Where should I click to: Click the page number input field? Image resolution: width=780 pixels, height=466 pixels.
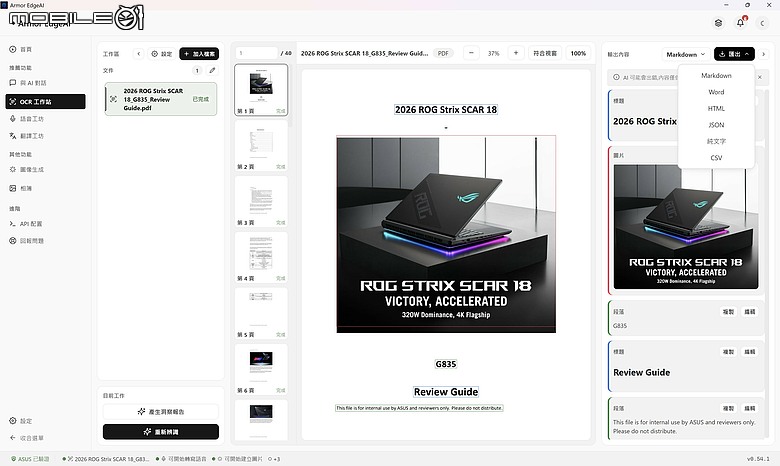coord(256,53)
